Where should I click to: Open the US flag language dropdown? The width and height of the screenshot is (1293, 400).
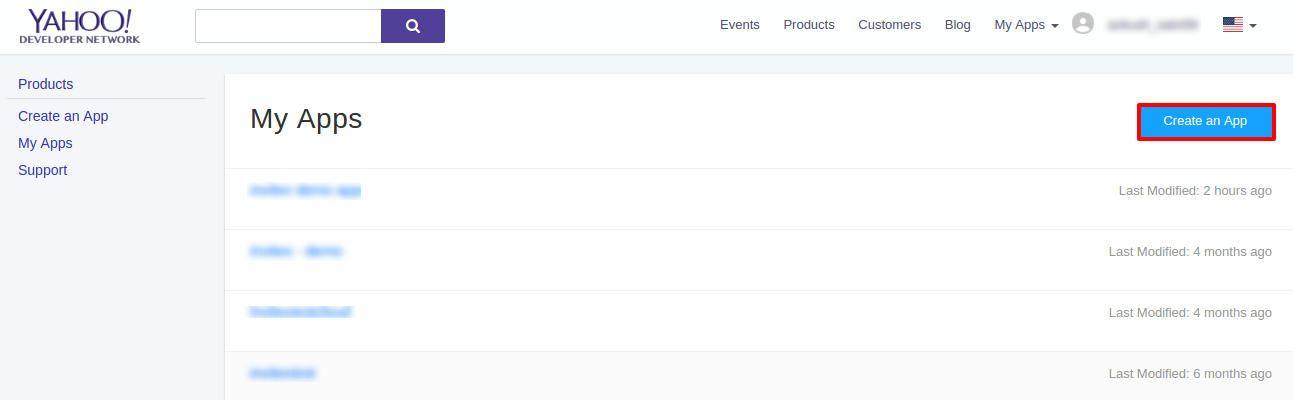[1239, 25]
